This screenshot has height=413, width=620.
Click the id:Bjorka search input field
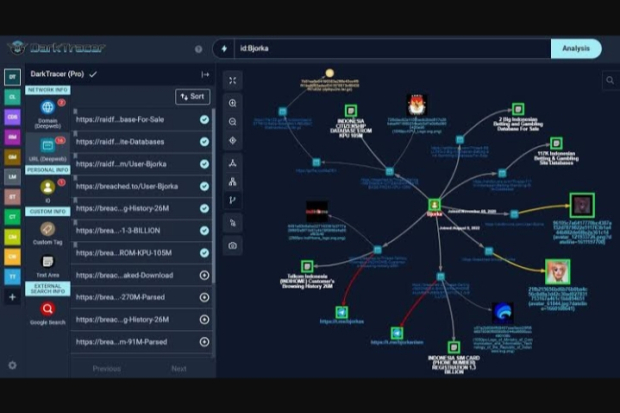[390, 48]
